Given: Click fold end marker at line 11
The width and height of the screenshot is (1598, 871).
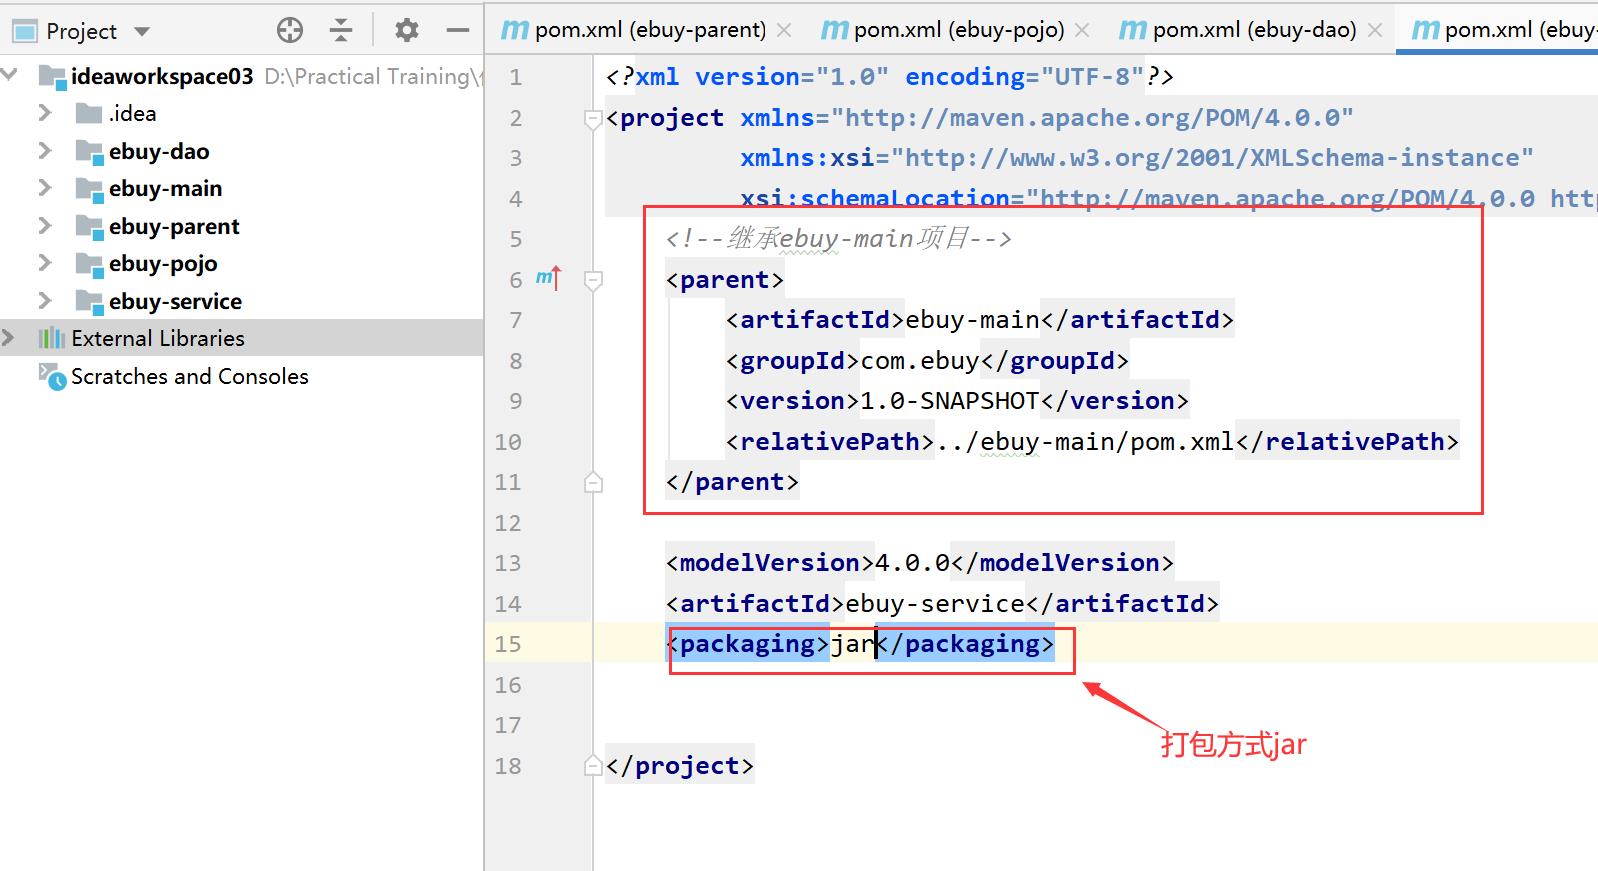Looking at the screenshot, I should click(x=593, y=482).
